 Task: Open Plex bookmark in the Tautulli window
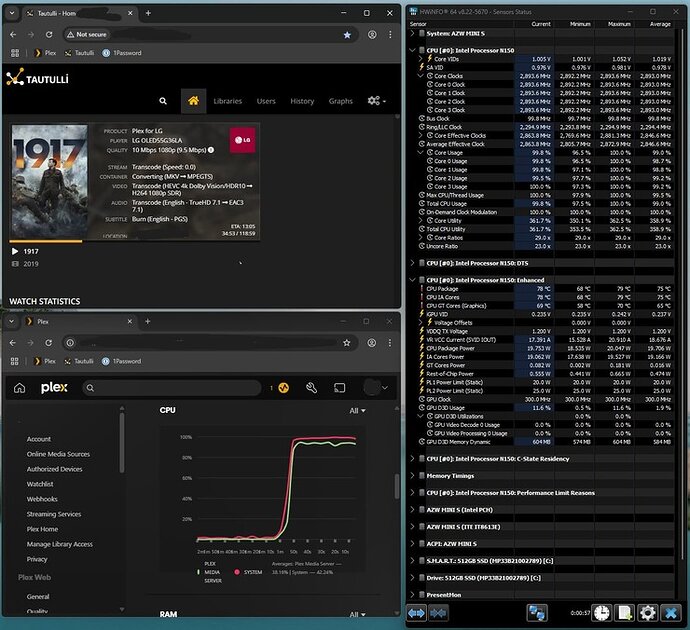coord(45,53)
